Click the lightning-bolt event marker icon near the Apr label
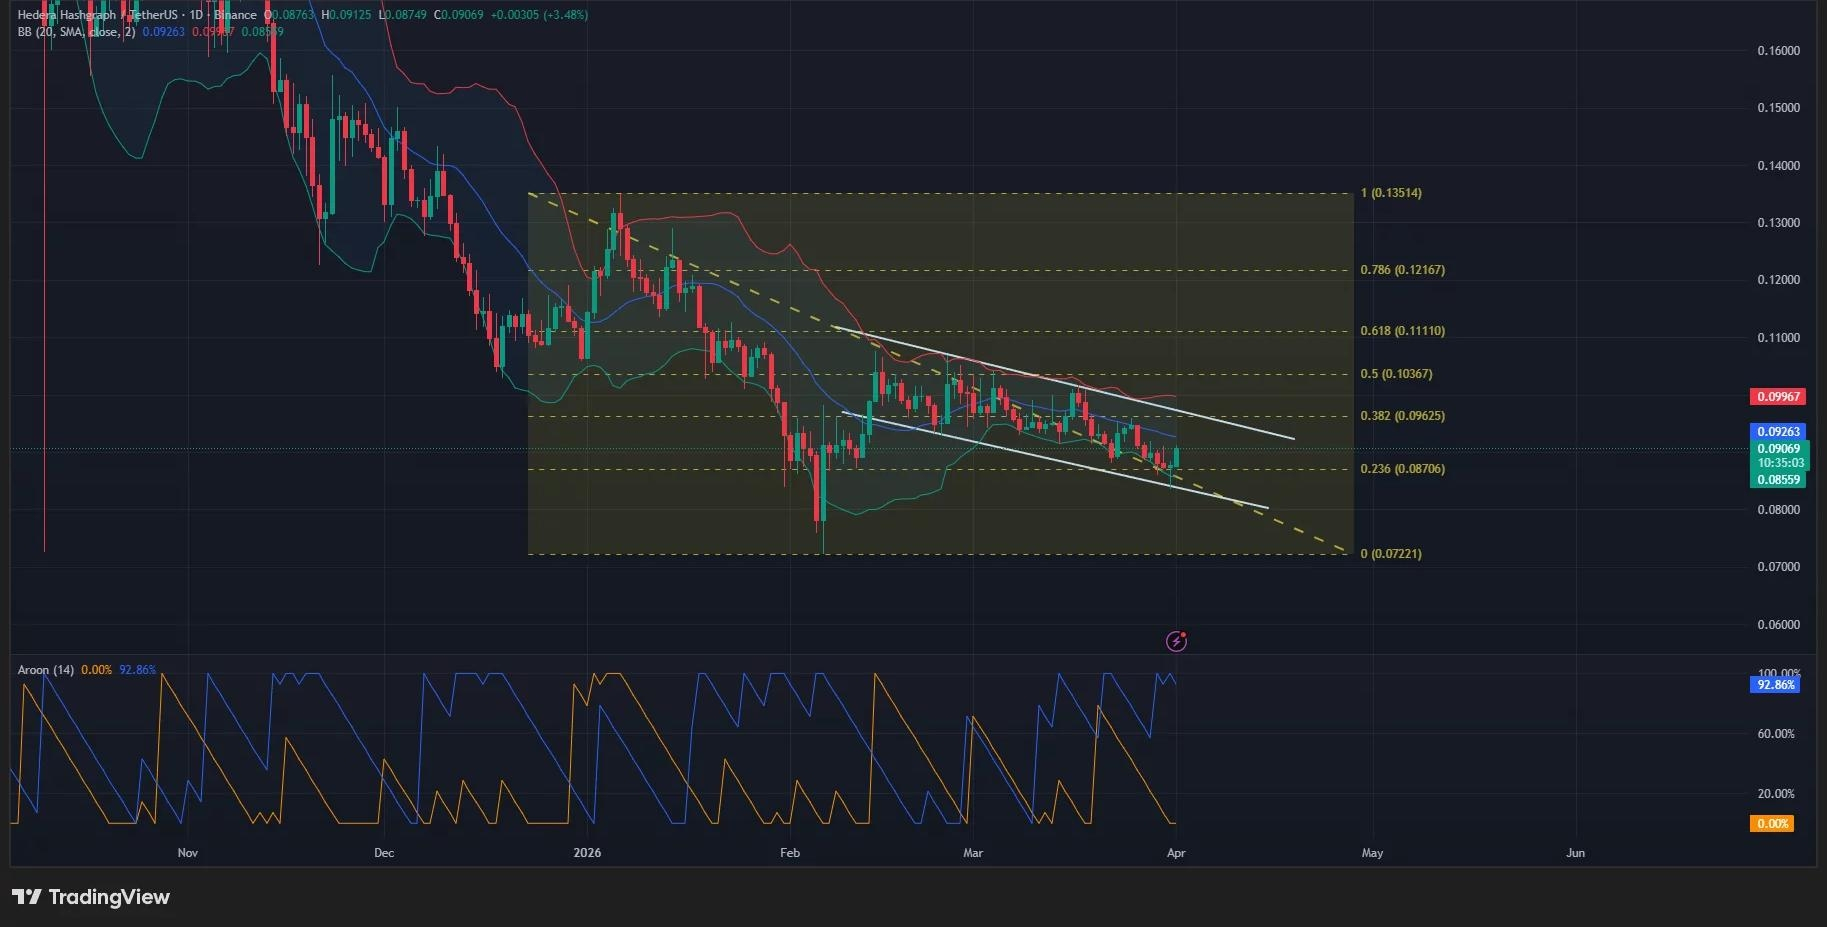Viewport: 1827px width, 927px height. tap(1176, 641)
